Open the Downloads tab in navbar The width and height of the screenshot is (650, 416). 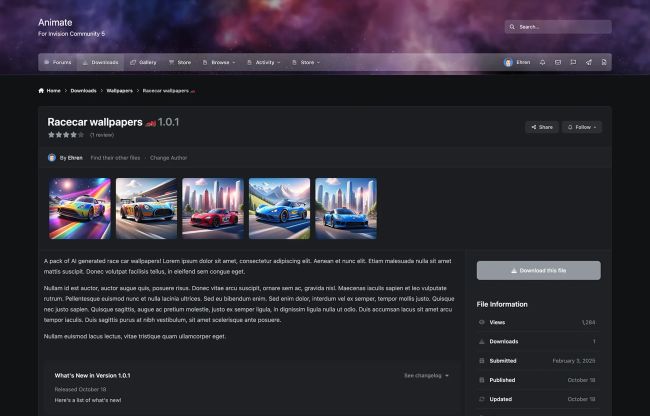point(100,62)
